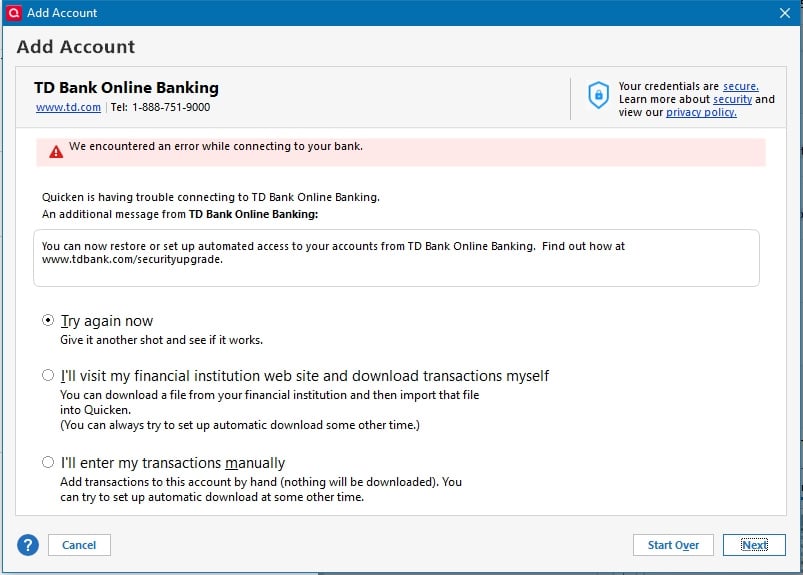Viewport: 803px width, 575px height.
Task: Open help via blue question mark icon
Action: 28,545
